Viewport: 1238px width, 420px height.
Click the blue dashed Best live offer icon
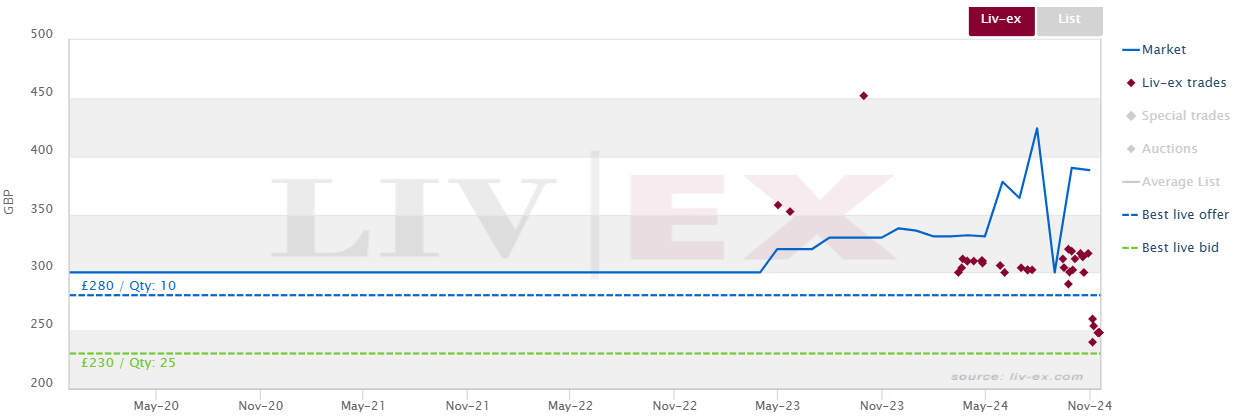click(x=1130, y=214)
